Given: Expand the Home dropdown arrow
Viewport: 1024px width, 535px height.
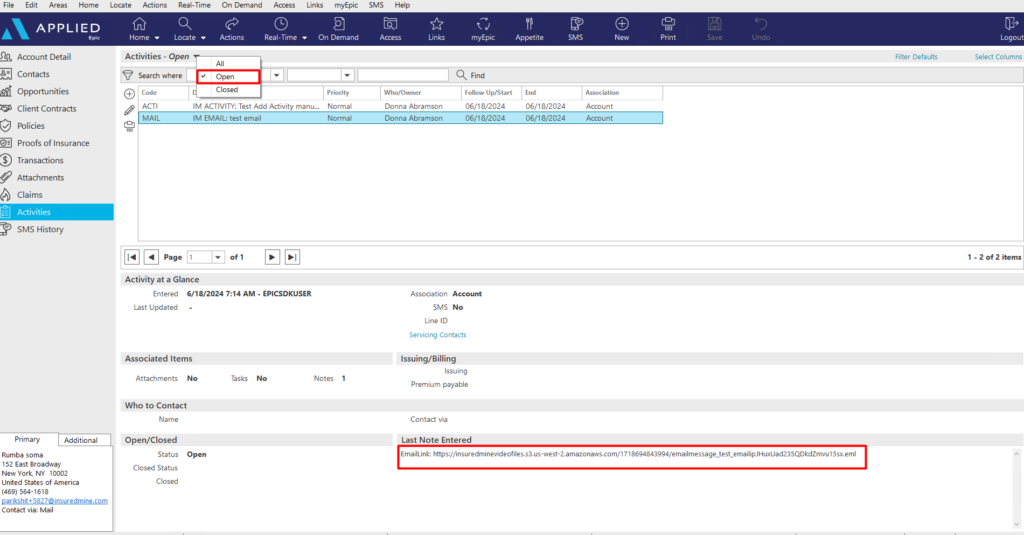Looking at the screenshot, I should (x=157, y=38).
